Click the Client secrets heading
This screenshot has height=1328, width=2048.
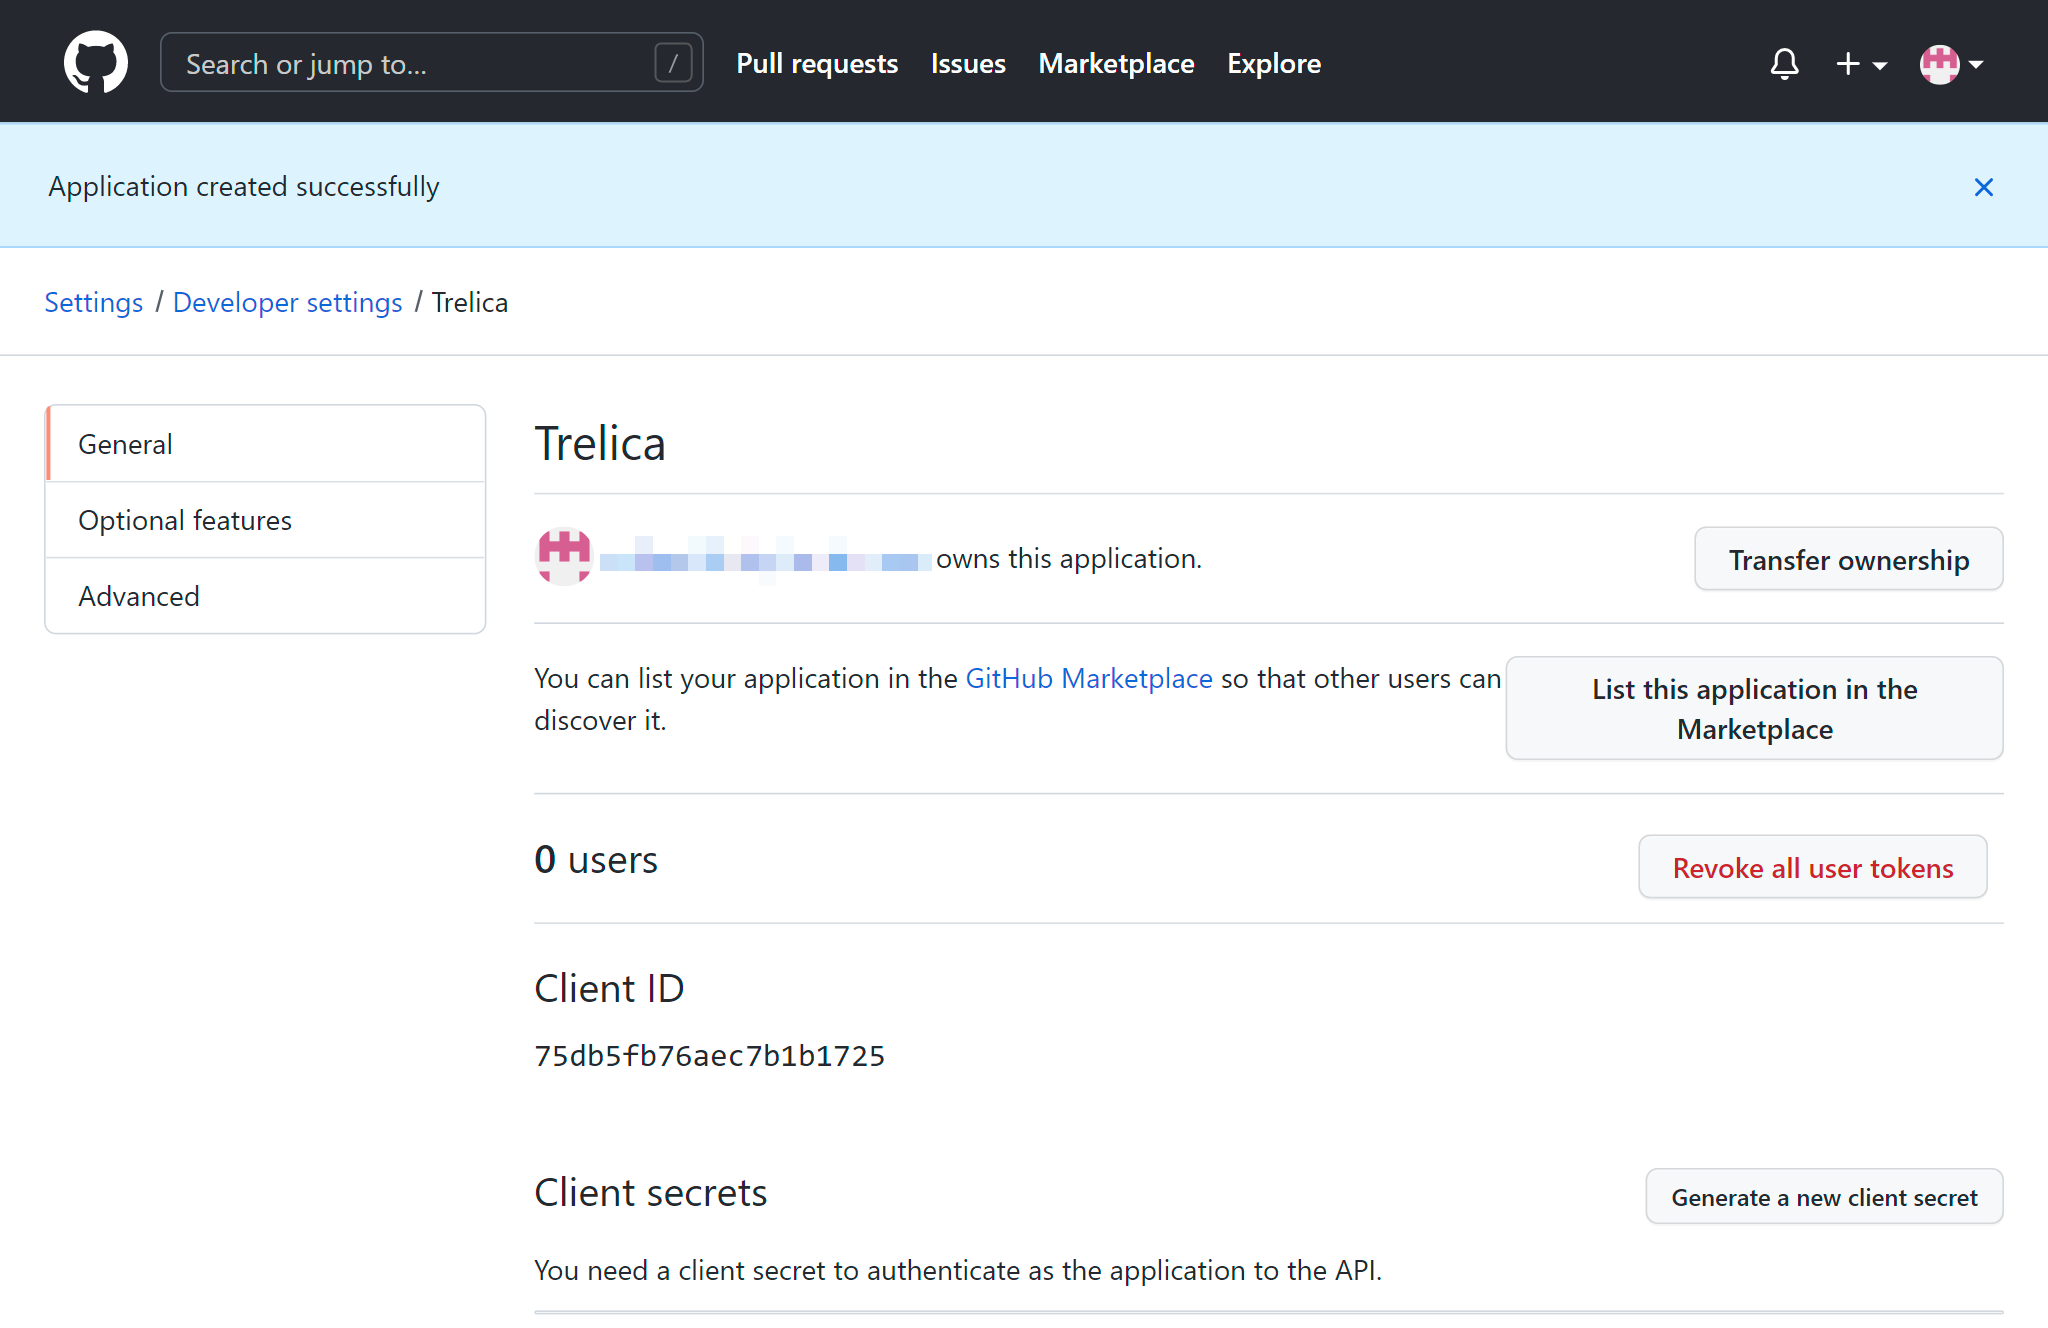pyautogui.click(x=651, y=1192)
